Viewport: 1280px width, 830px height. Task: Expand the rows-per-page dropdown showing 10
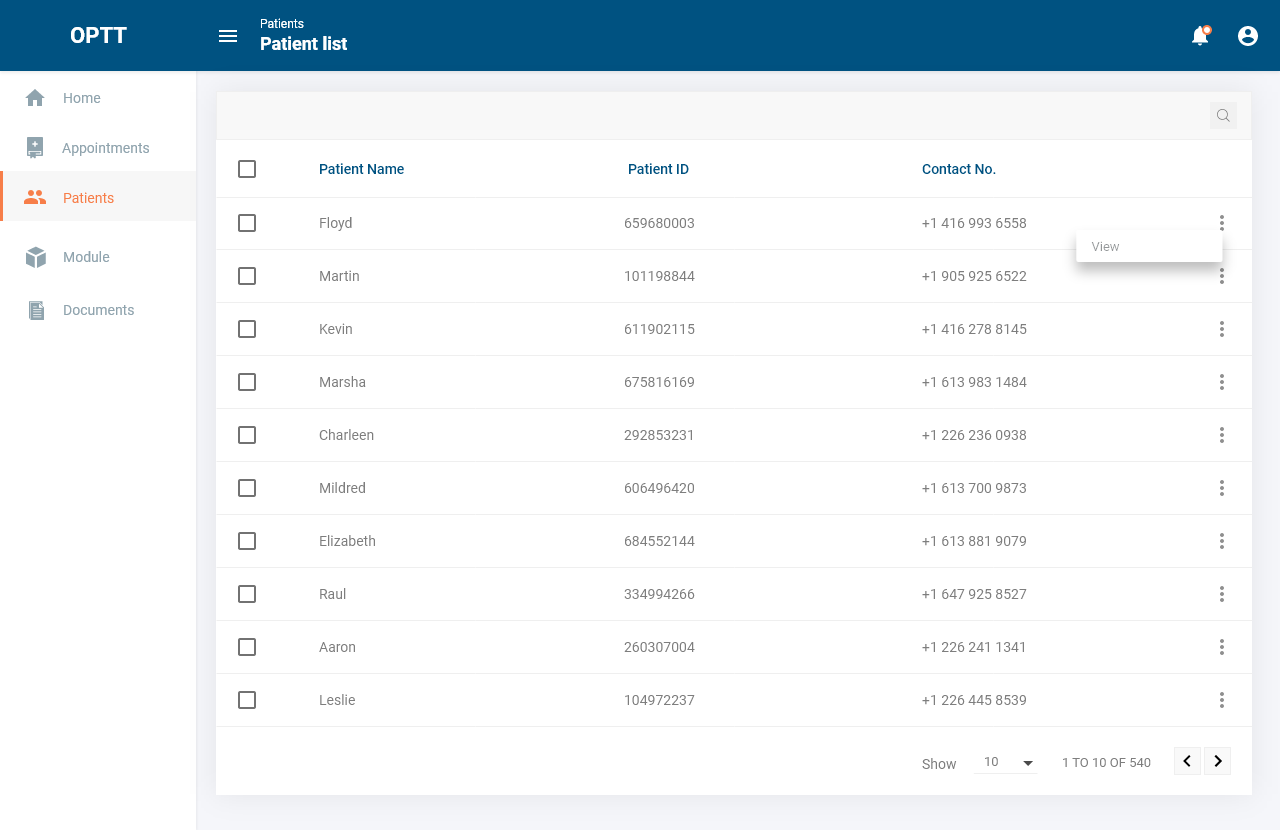tap(1007, 763)
